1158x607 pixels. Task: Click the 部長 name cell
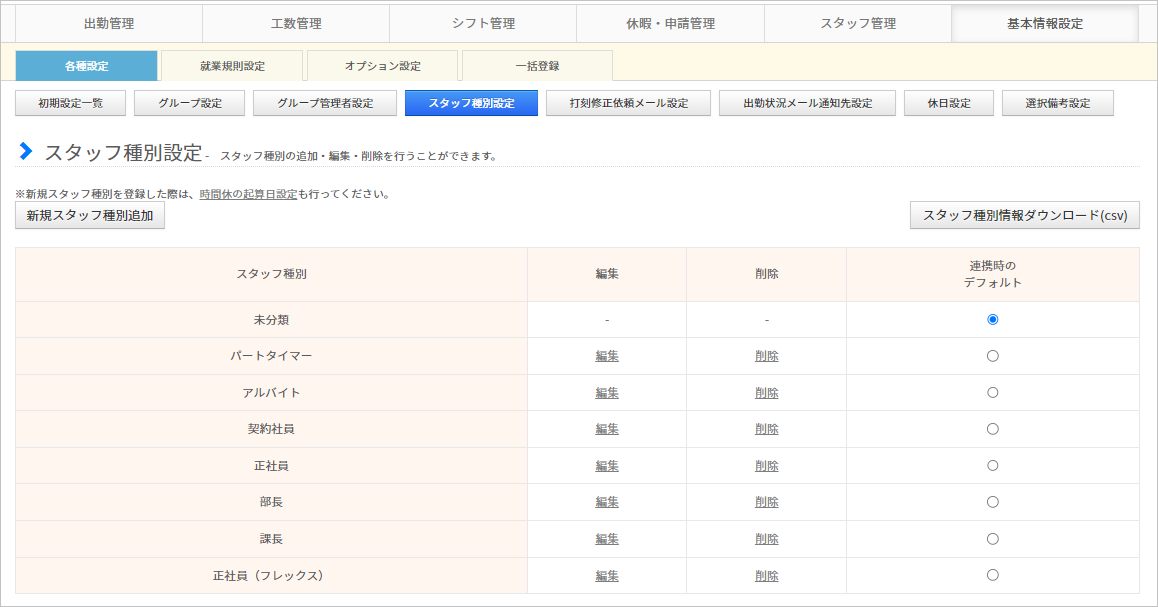coord(271,502)
